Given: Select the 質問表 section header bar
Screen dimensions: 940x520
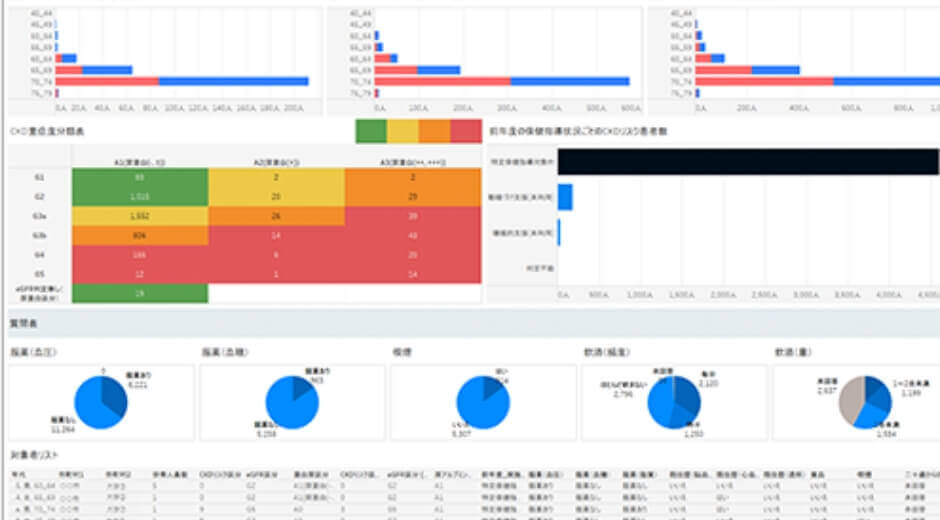Looking at the screenshot, I should 472,324.
